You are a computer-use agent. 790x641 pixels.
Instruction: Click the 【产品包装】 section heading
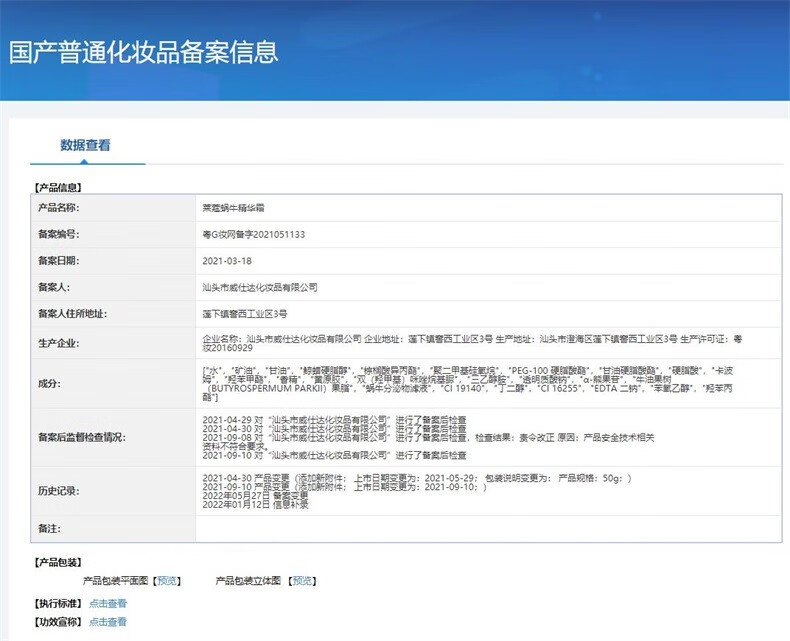point(58,562)
